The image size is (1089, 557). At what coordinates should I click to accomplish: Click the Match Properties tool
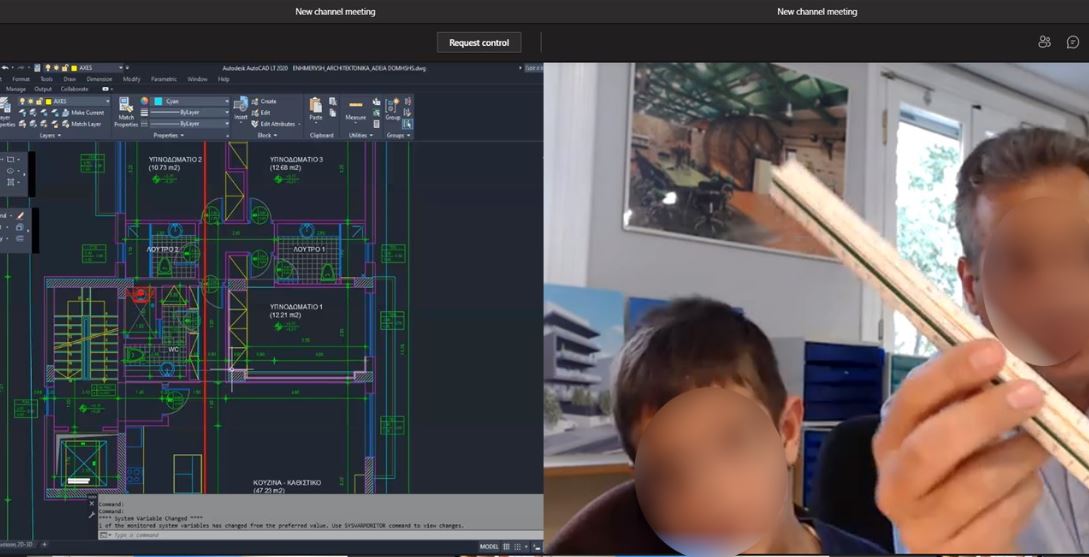[126, 113]
